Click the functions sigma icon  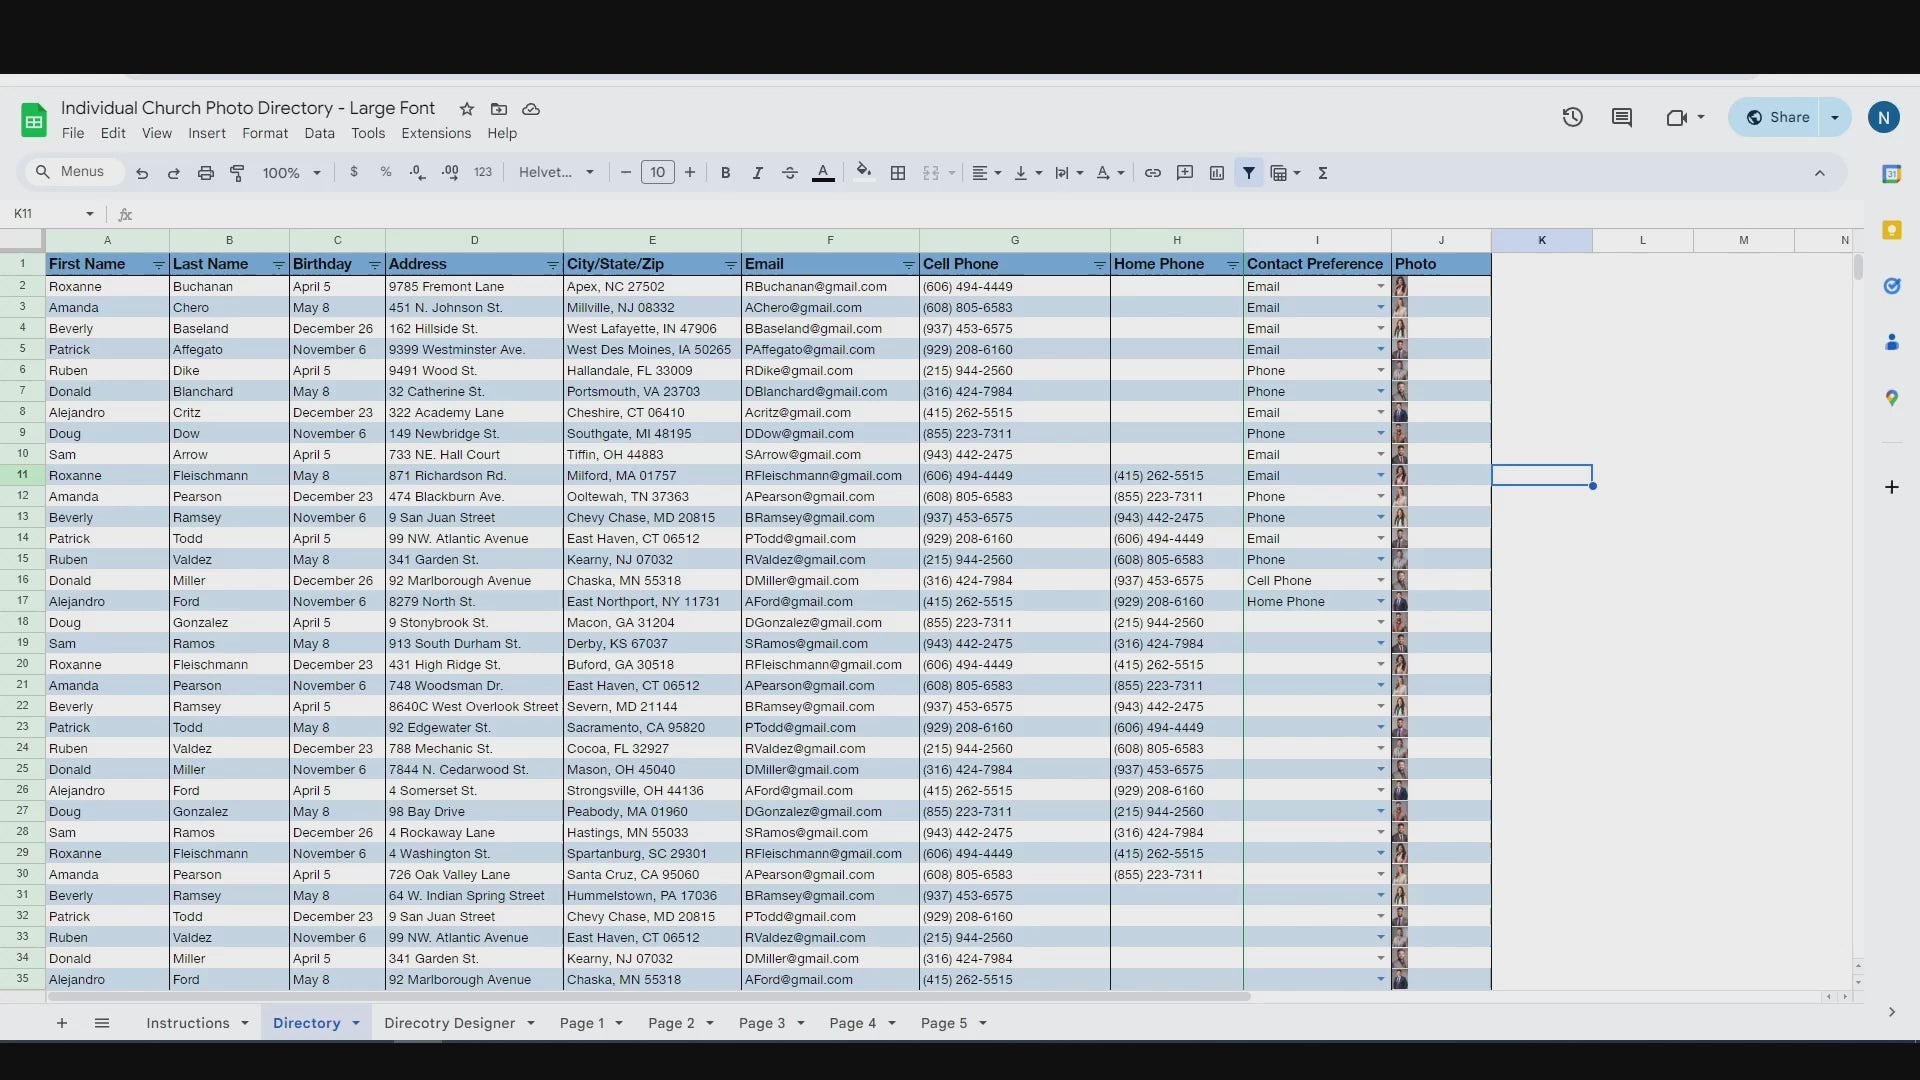pyautogui.click(x=1322, y=173)
